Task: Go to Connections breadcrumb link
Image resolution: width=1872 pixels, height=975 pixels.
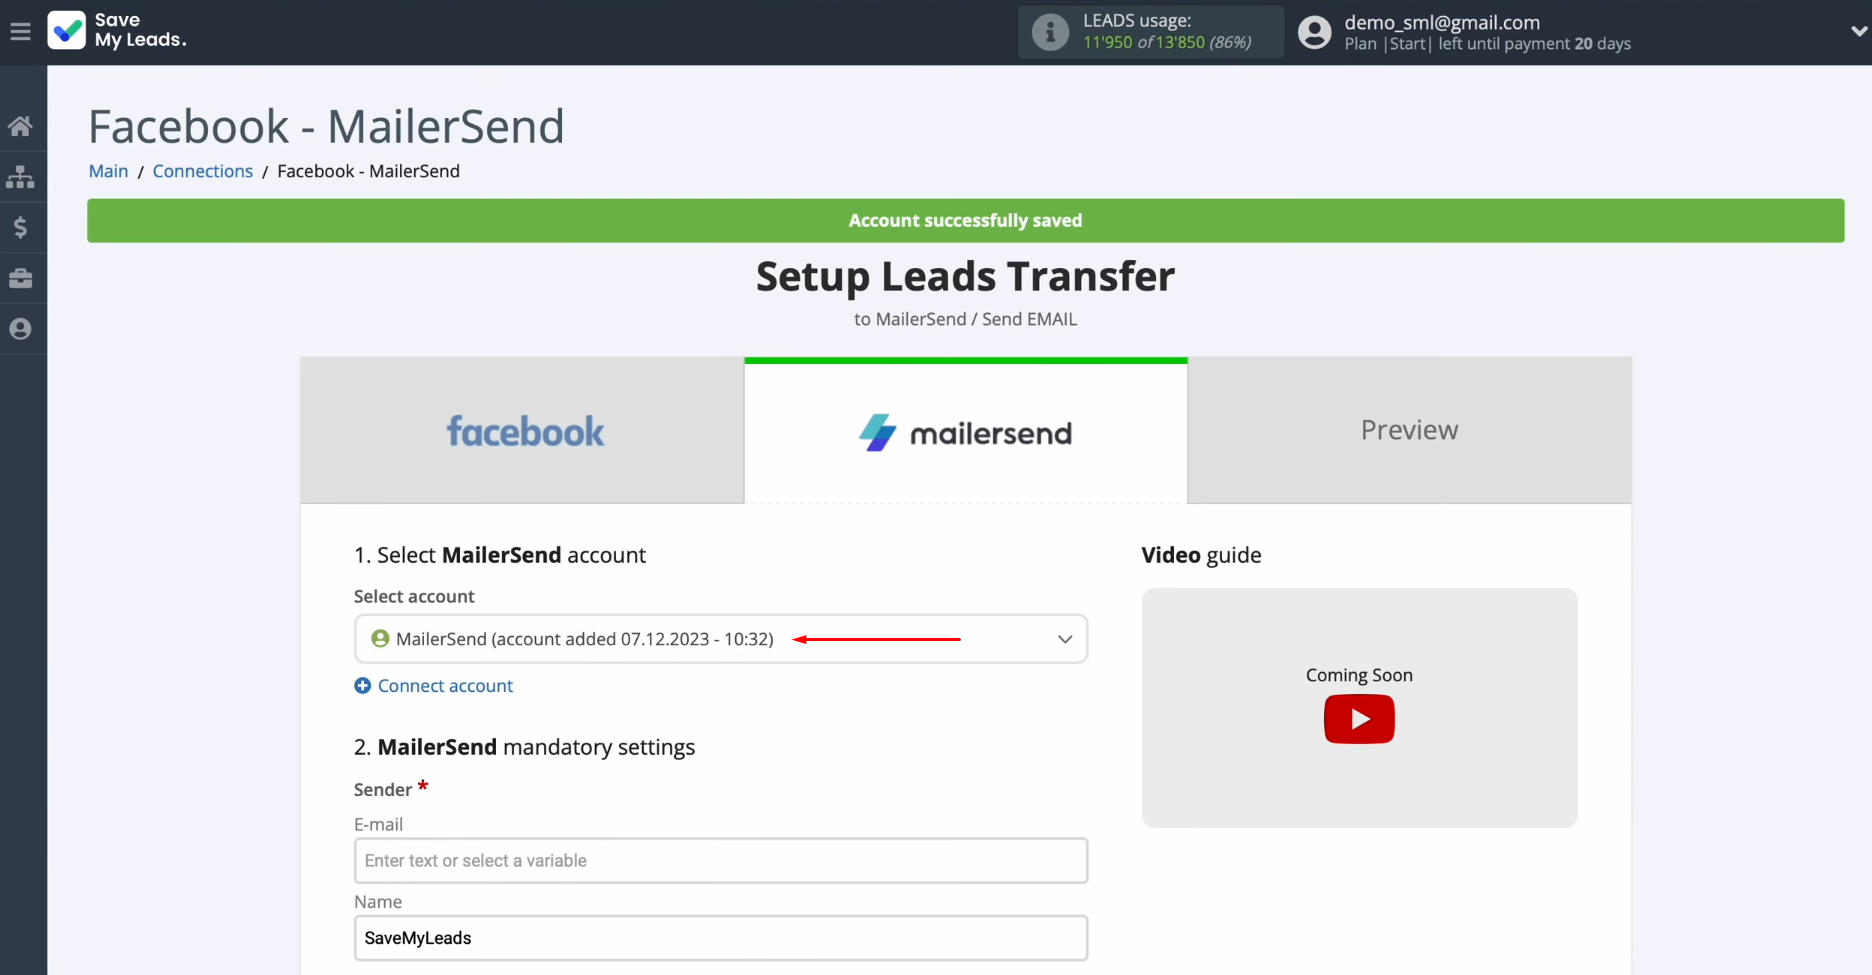Action: pos(203,171)
